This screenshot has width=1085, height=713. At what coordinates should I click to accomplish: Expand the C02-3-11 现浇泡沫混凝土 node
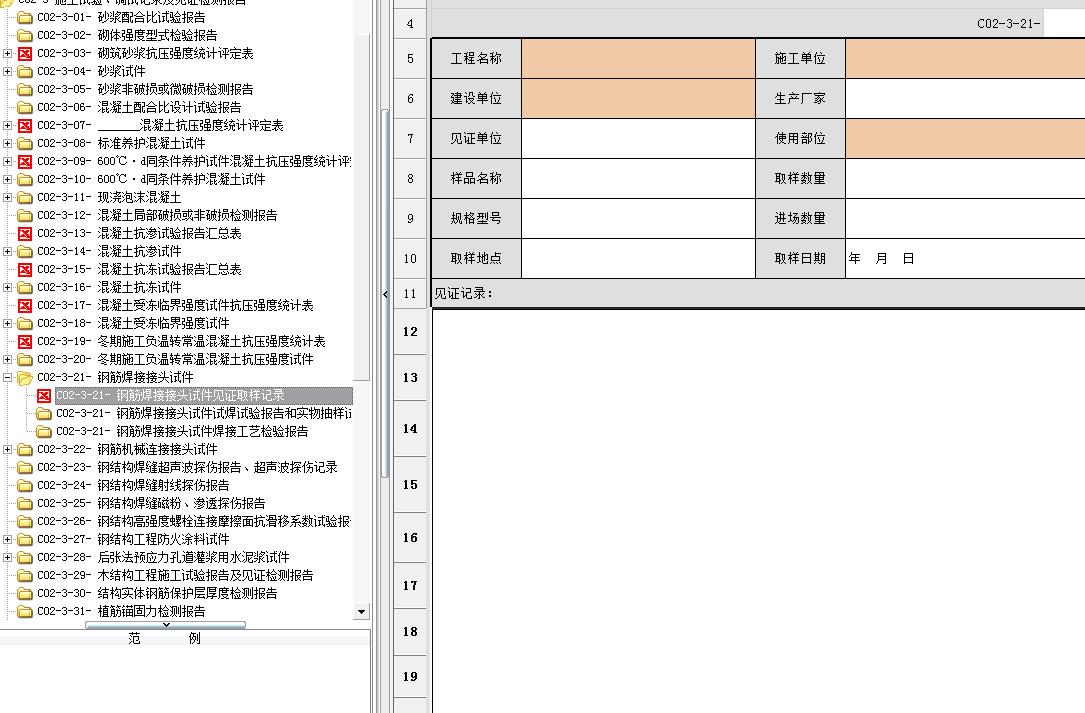click(x=8, y=197)
